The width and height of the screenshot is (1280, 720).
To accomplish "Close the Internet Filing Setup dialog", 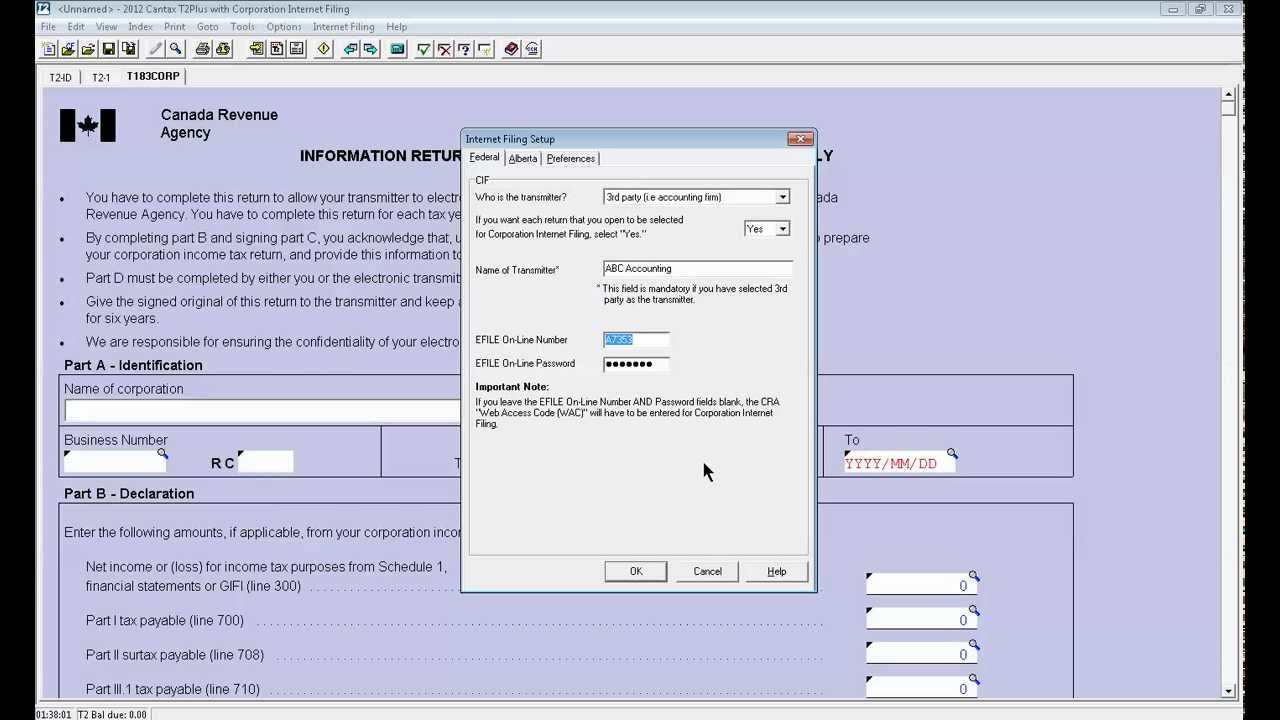I will [801, 139].
